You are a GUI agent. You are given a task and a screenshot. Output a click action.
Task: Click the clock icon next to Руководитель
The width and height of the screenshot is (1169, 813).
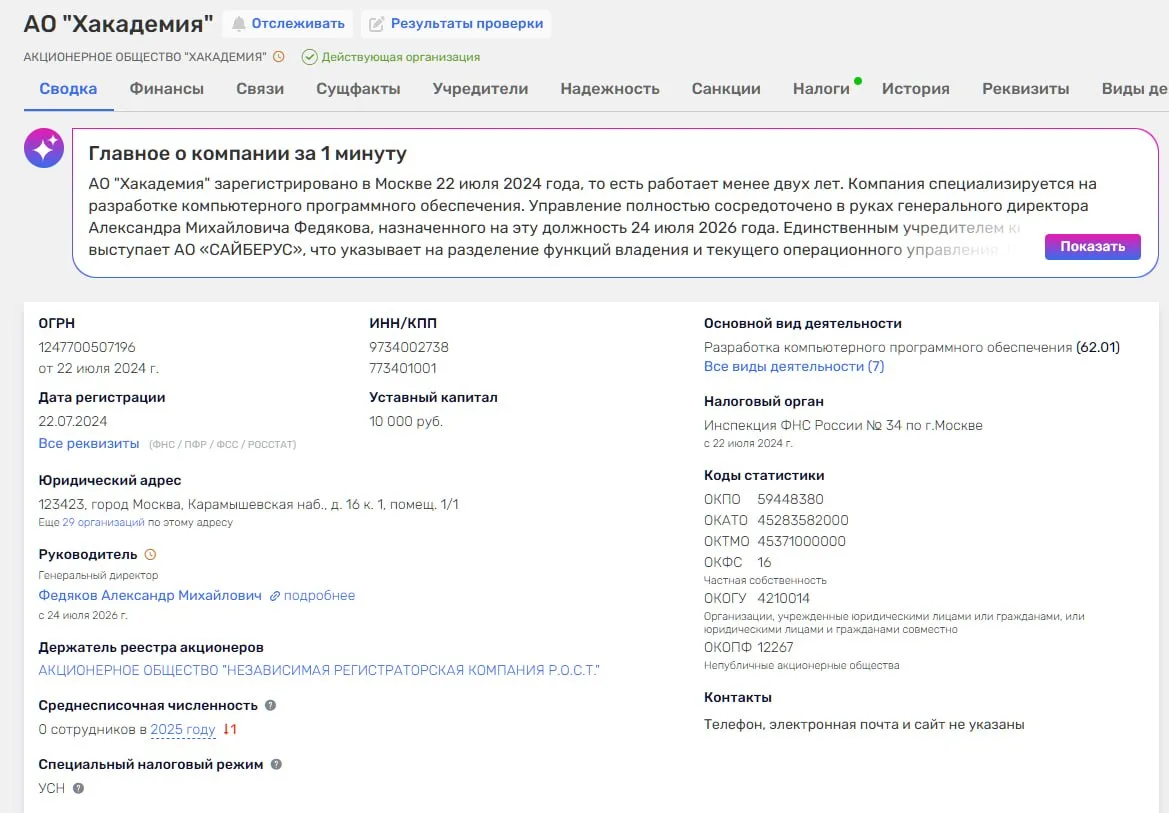click(x=150, y=554)
